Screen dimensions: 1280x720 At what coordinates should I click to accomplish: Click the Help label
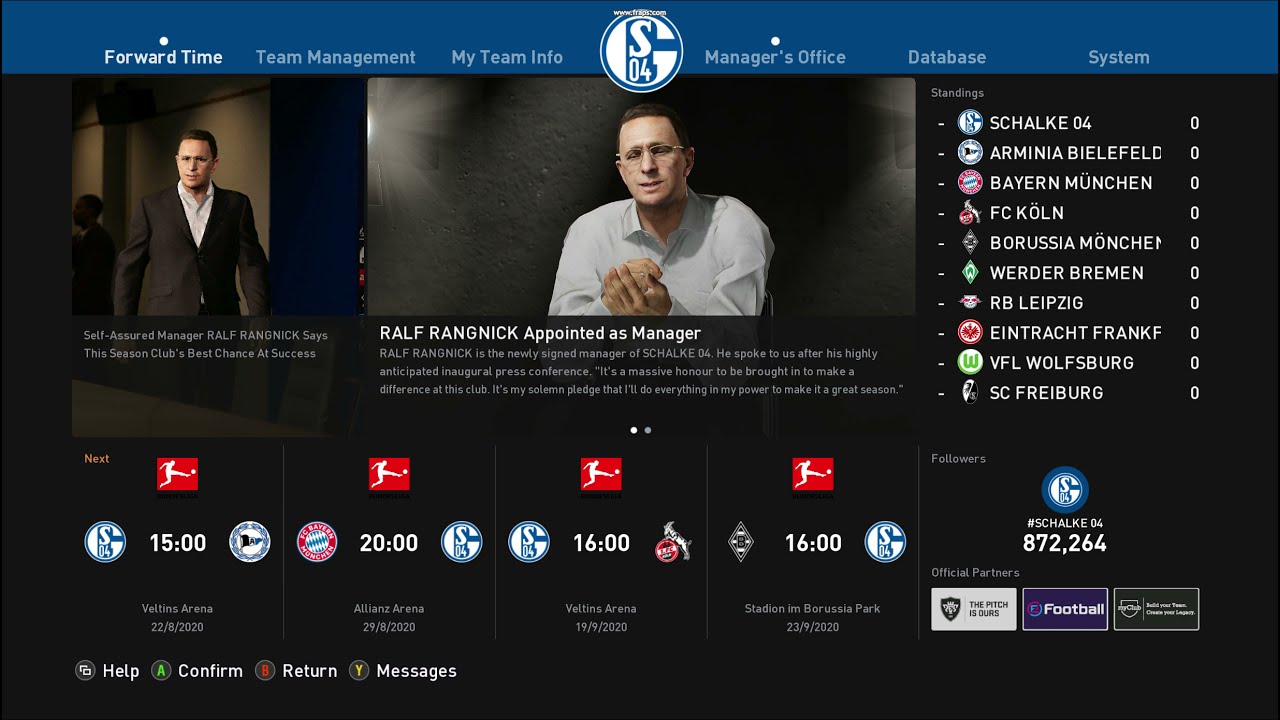click(x=121, y=671)
